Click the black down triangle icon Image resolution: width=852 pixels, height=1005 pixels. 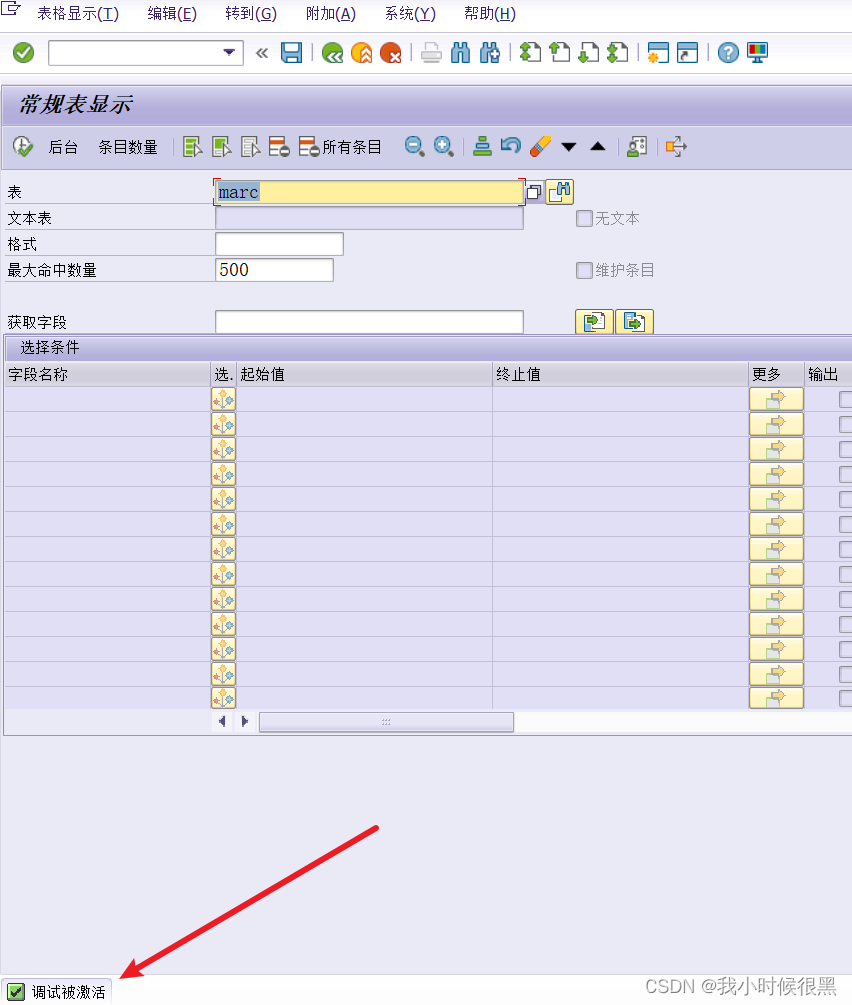tap(569, 147)
